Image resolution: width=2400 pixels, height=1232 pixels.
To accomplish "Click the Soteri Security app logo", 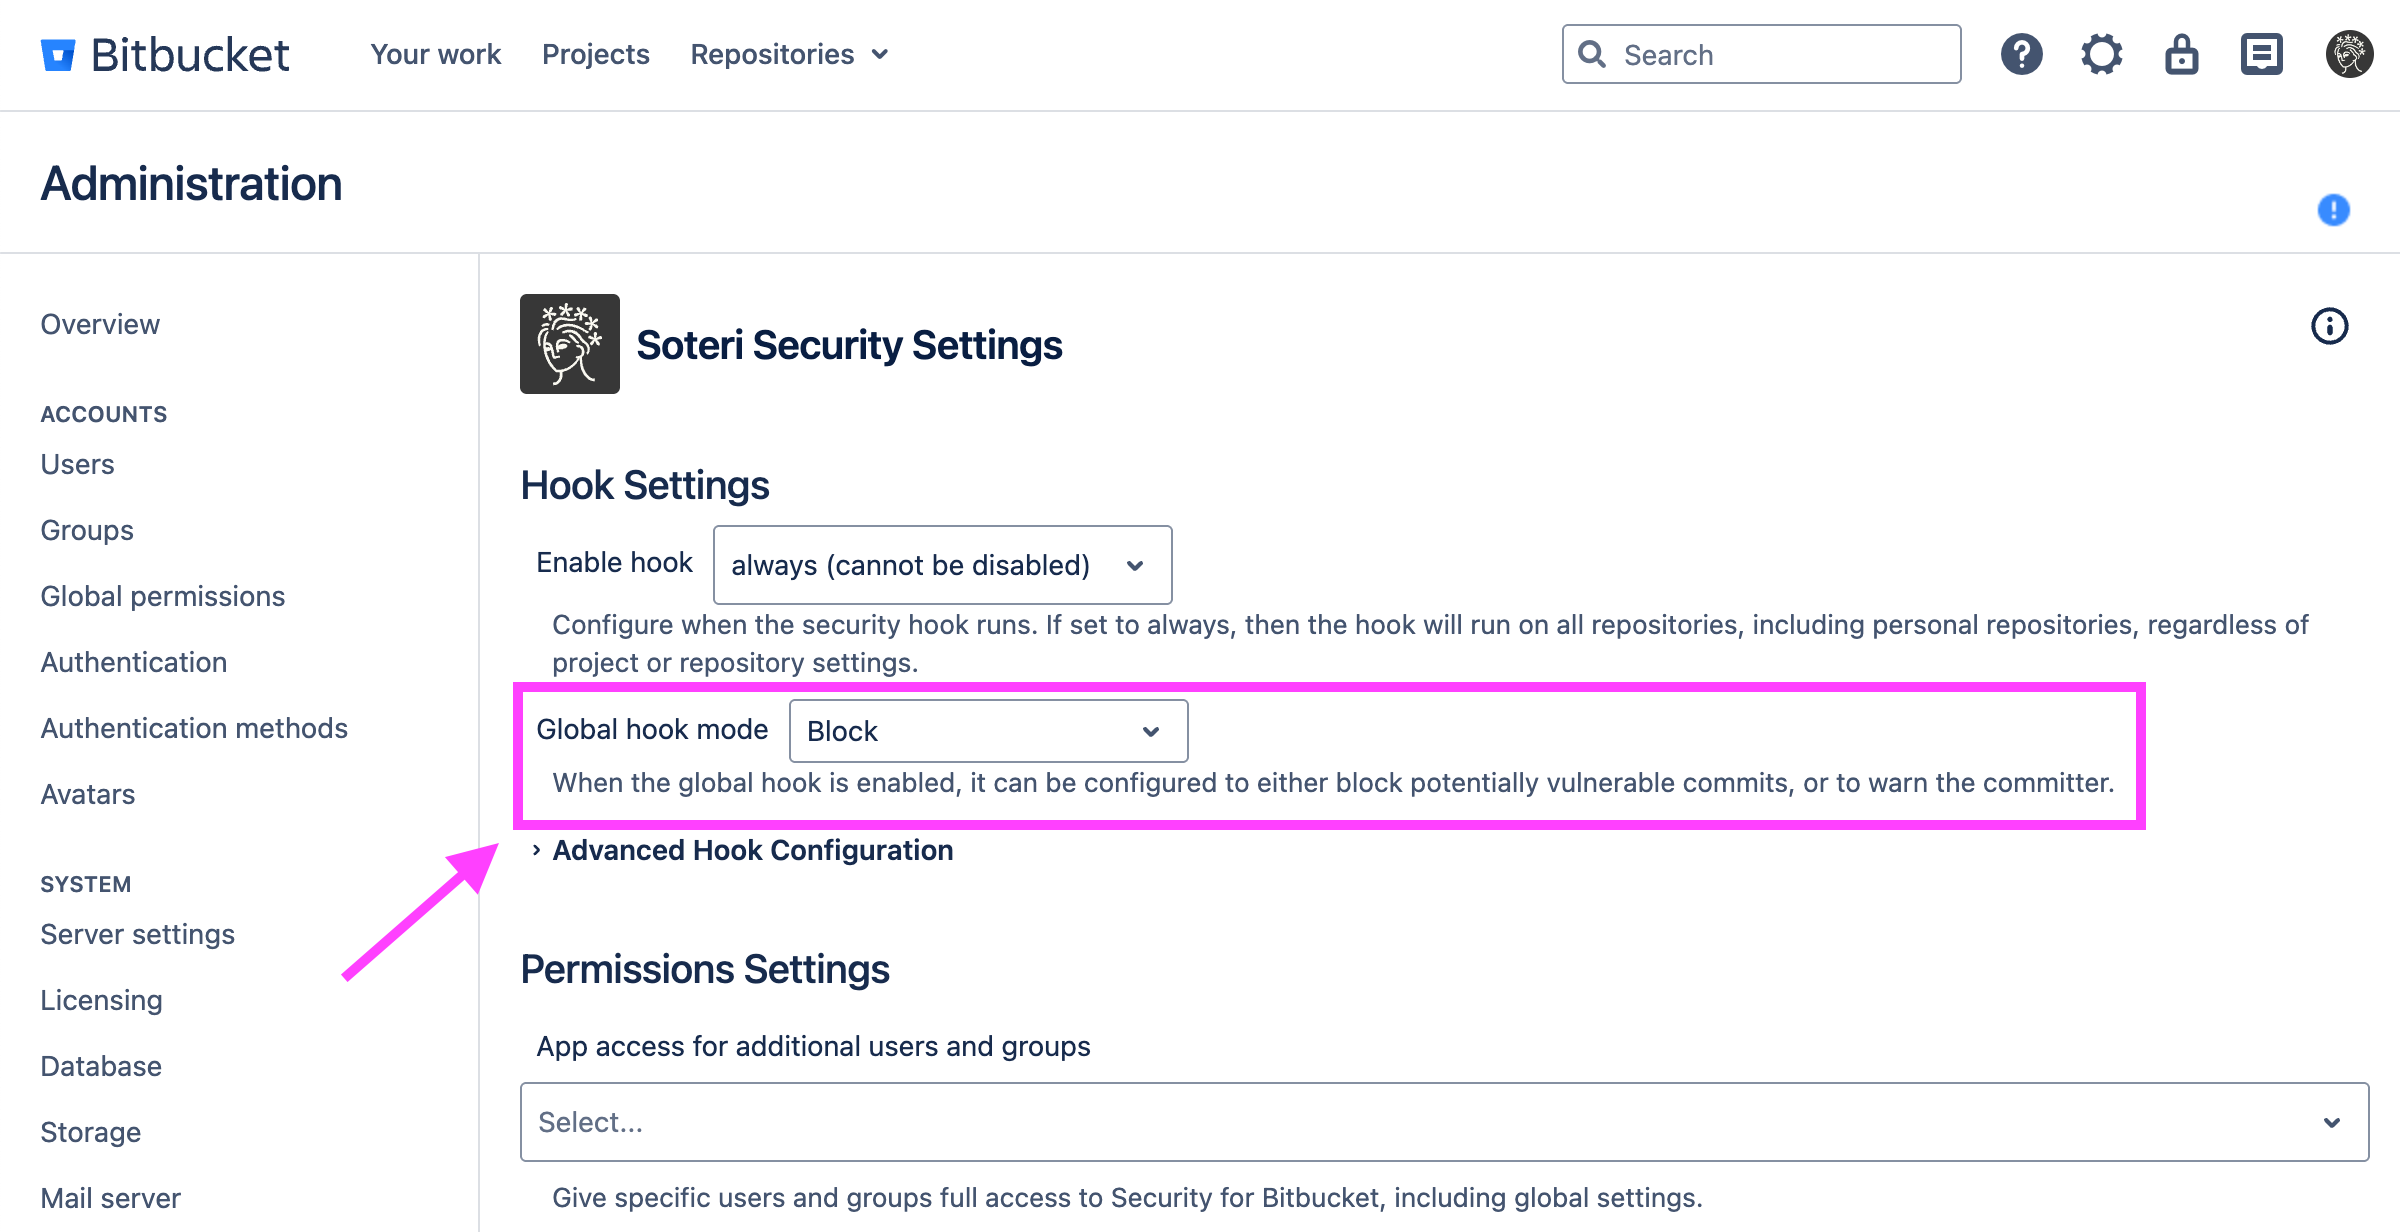I will (x=569, y=344).
